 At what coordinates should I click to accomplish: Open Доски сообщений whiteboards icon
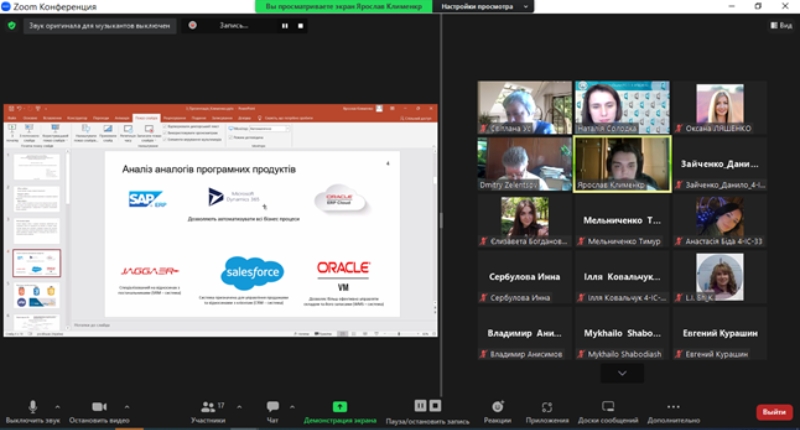coord(607,406)
